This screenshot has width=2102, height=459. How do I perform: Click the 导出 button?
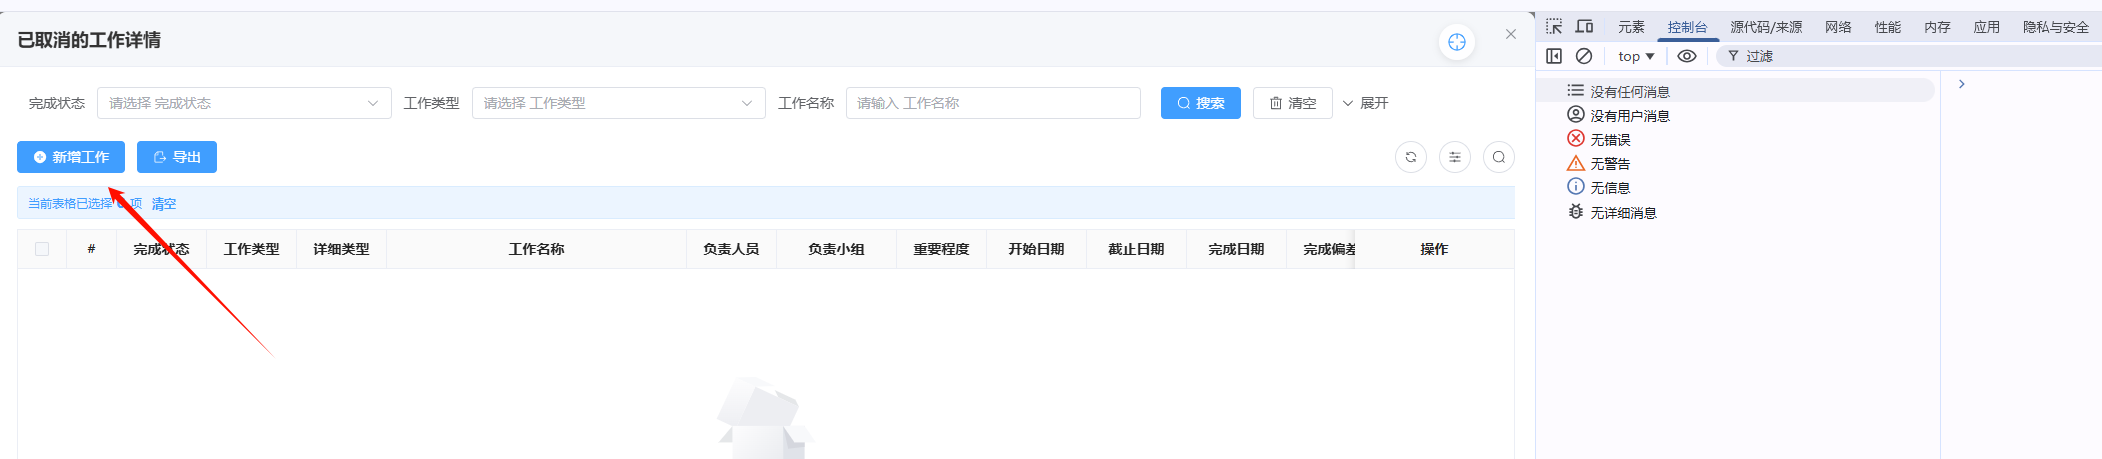(x=177, y=157)
